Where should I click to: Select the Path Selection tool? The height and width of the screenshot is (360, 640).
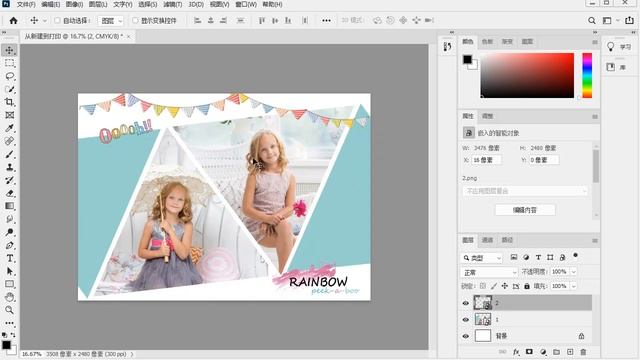pyautogui.click(x=9, y=271)
